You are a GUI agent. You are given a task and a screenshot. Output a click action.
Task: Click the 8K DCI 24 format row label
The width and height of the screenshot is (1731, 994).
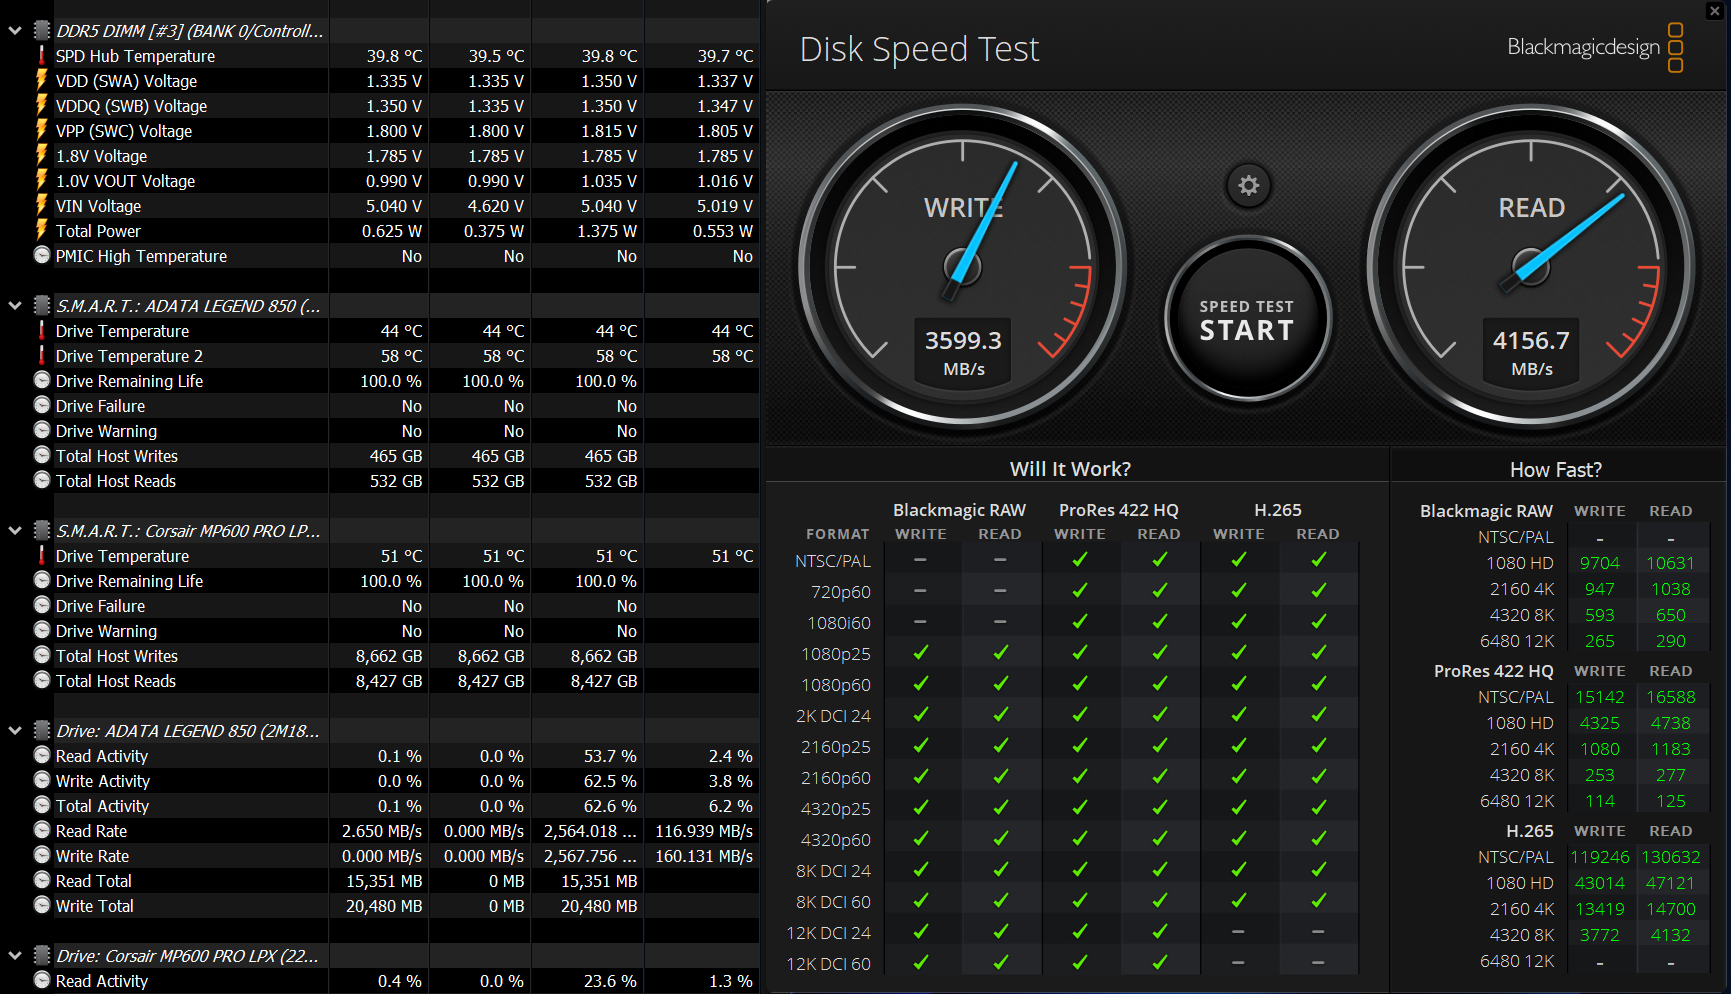tap(833, 871)
